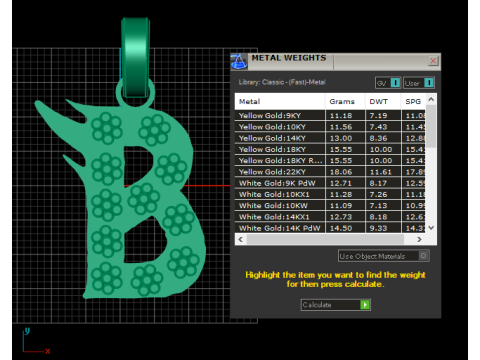Select the White Gold:14K PdW row
The height and width of the screenshot is (360, 480).
pyautogui.click(x=330, y=228)
